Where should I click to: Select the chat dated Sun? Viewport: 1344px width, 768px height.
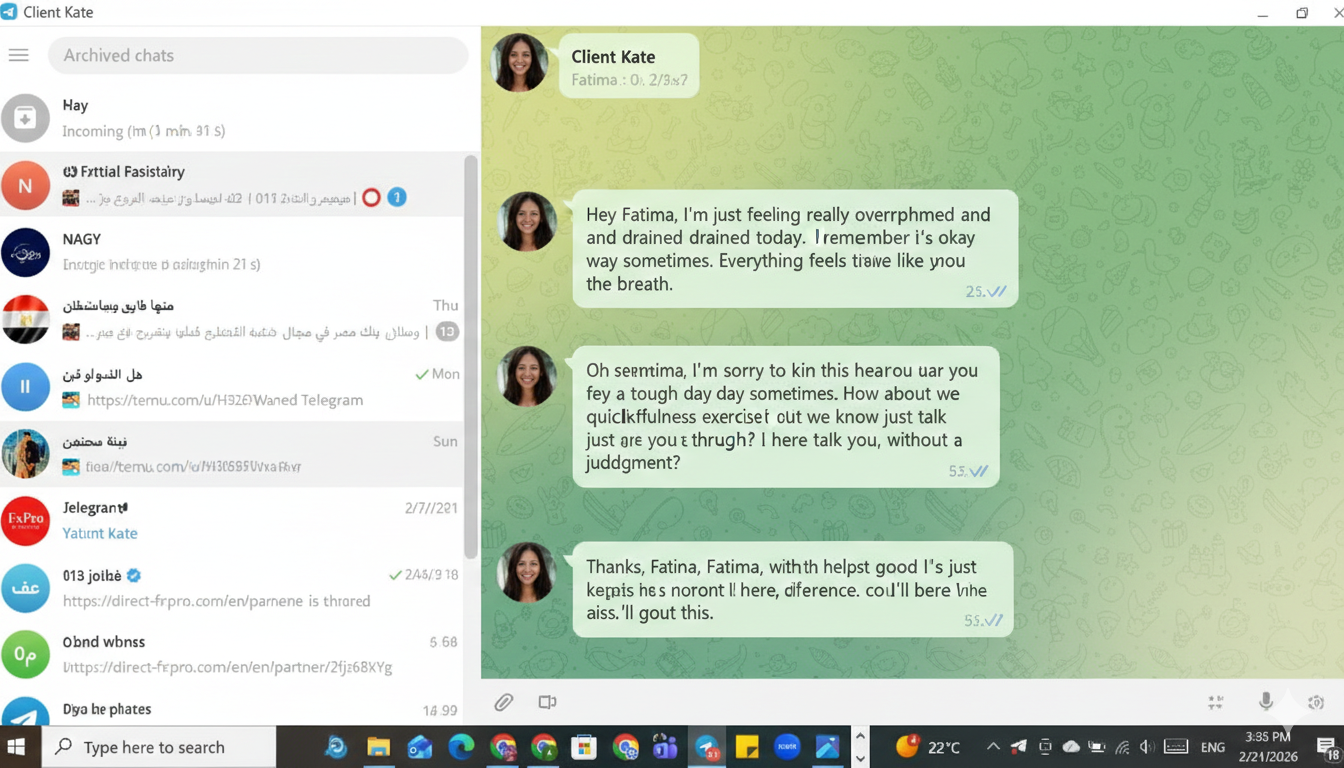point(230,453)
